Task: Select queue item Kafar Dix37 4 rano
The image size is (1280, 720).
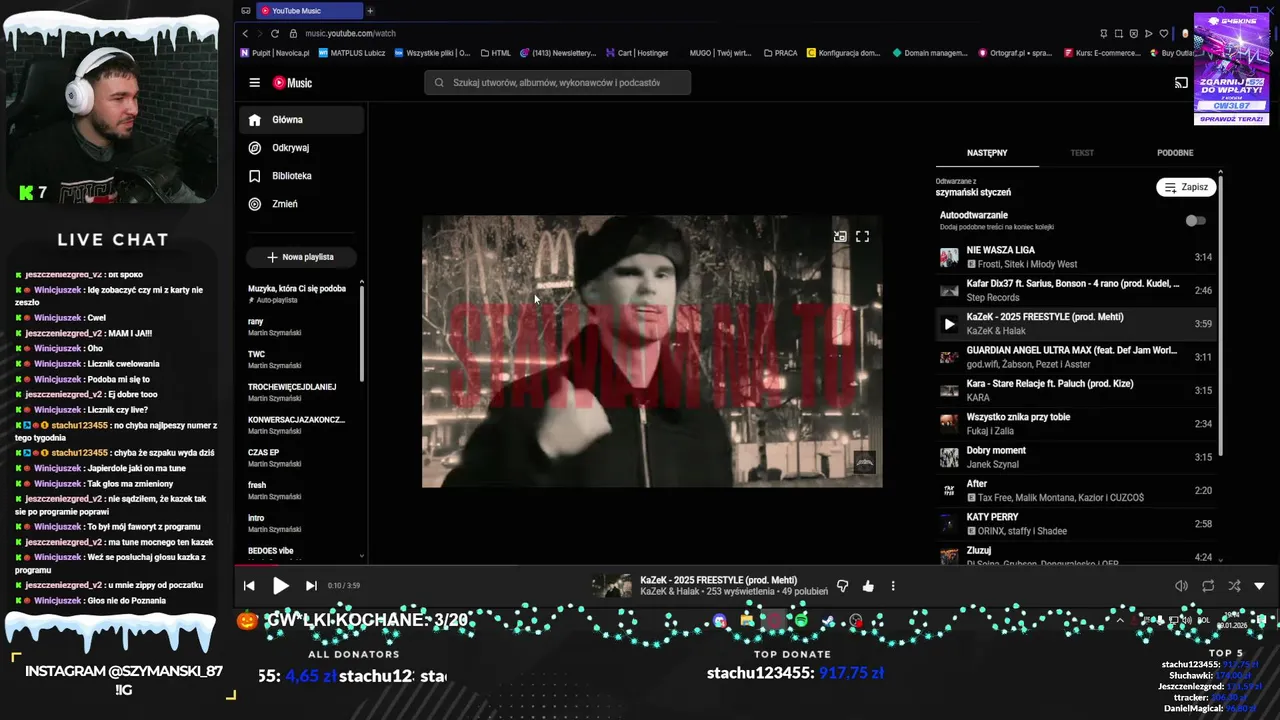Action: (x=1077, y=290)
